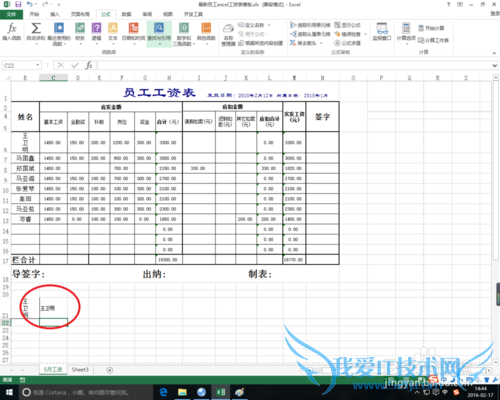Click the New Sheet plus button

[109, 370]
